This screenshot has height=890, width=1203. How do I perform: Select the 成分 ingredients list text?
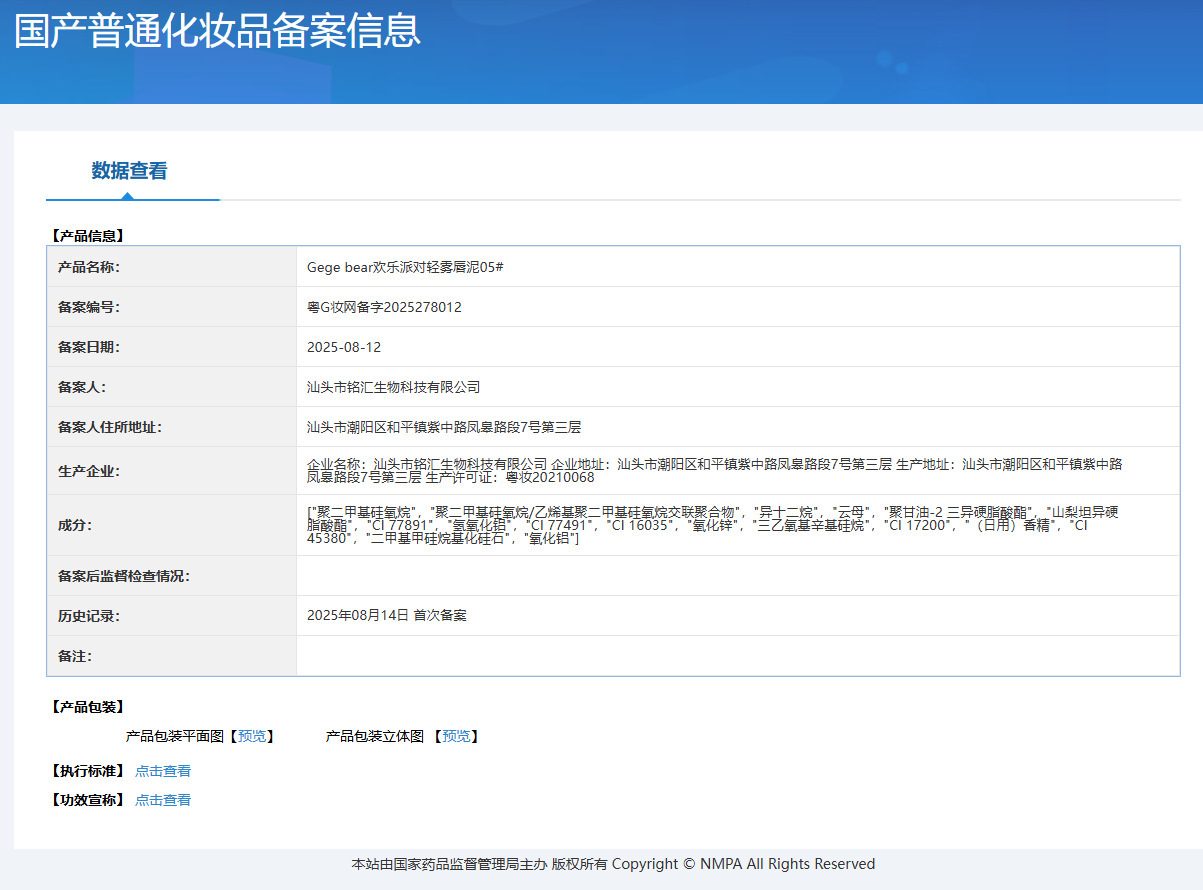712,525
